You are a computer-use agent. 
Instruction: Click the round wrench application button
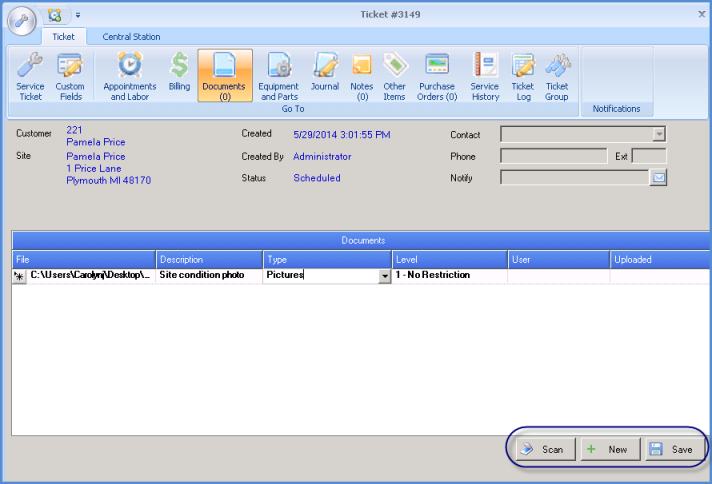pos(22,21)
